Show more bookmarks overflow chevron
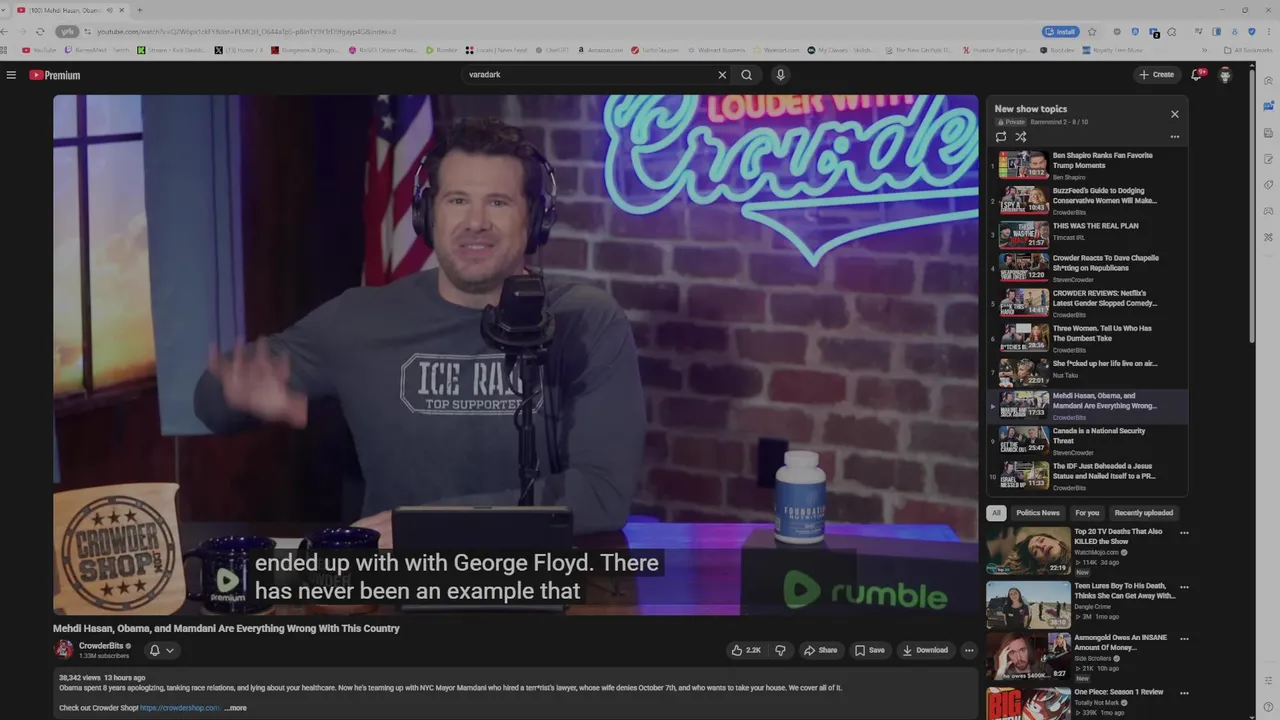Image resolution: width=1280 pixels, height=720 pixels. 1204,50
